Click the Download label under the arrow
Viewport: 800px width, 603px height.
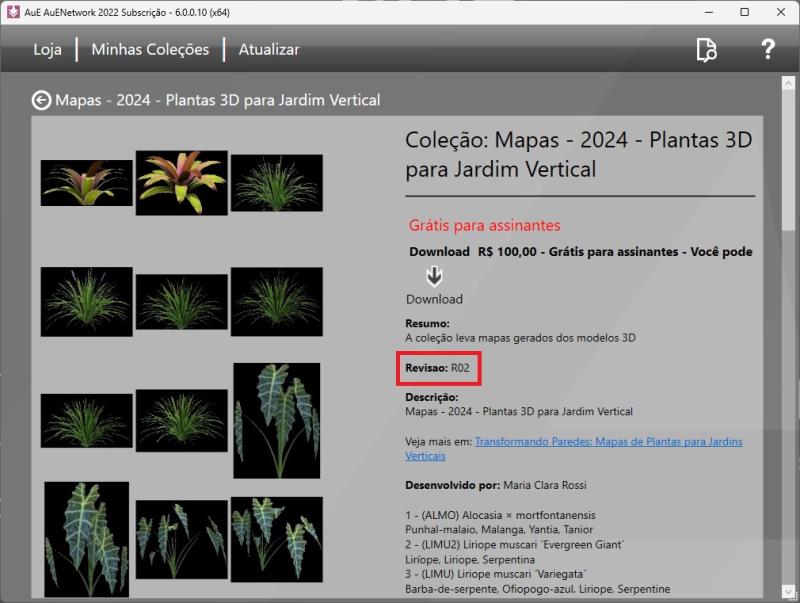tap(434, 299)
